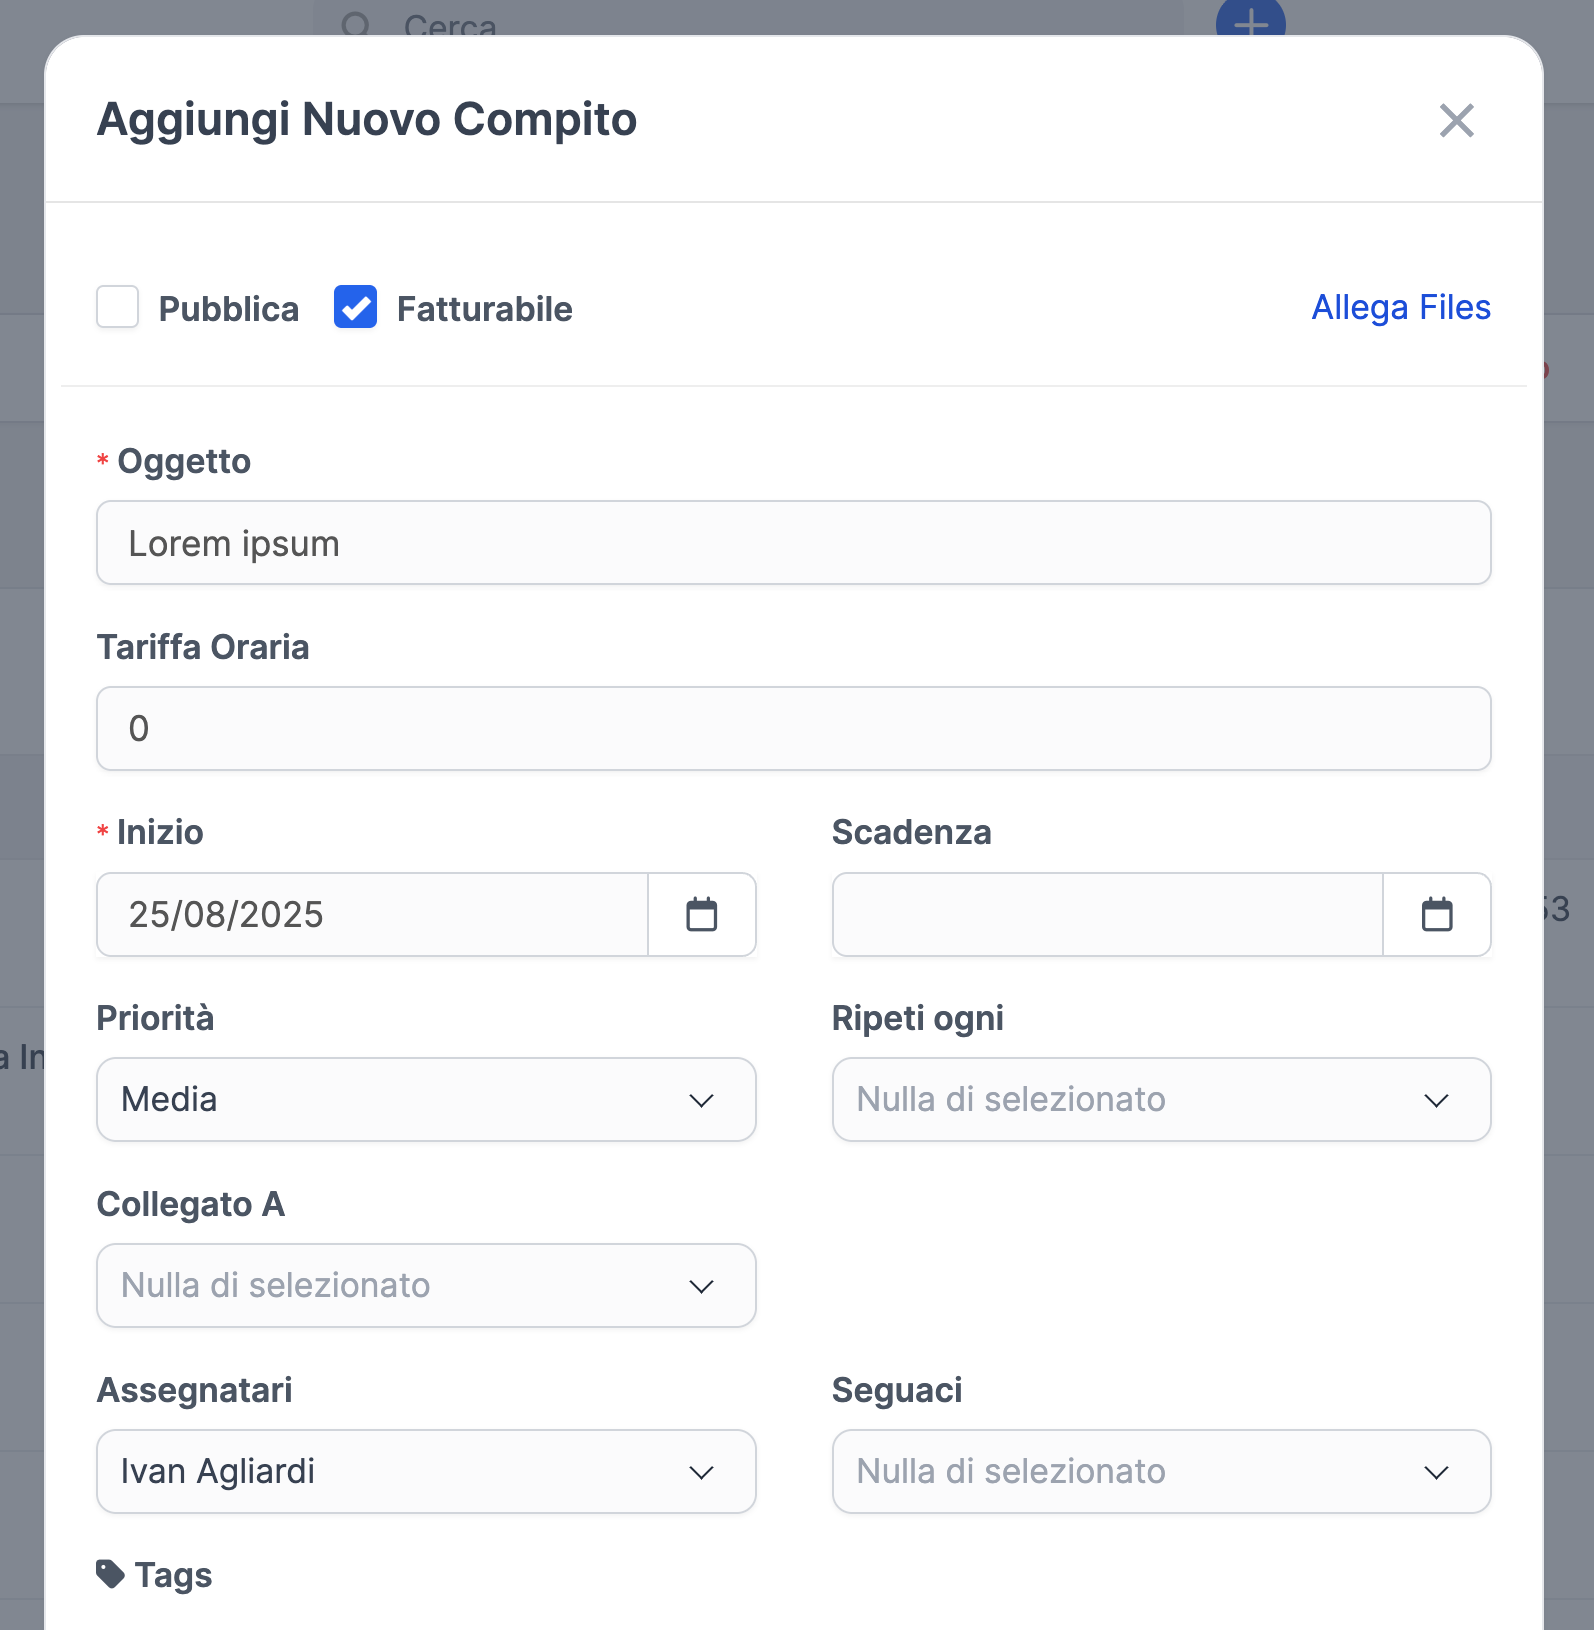This screenshot has width=1594, height=1630.
Task: Focus the Oggetto text field
Action: pos(794,543)
